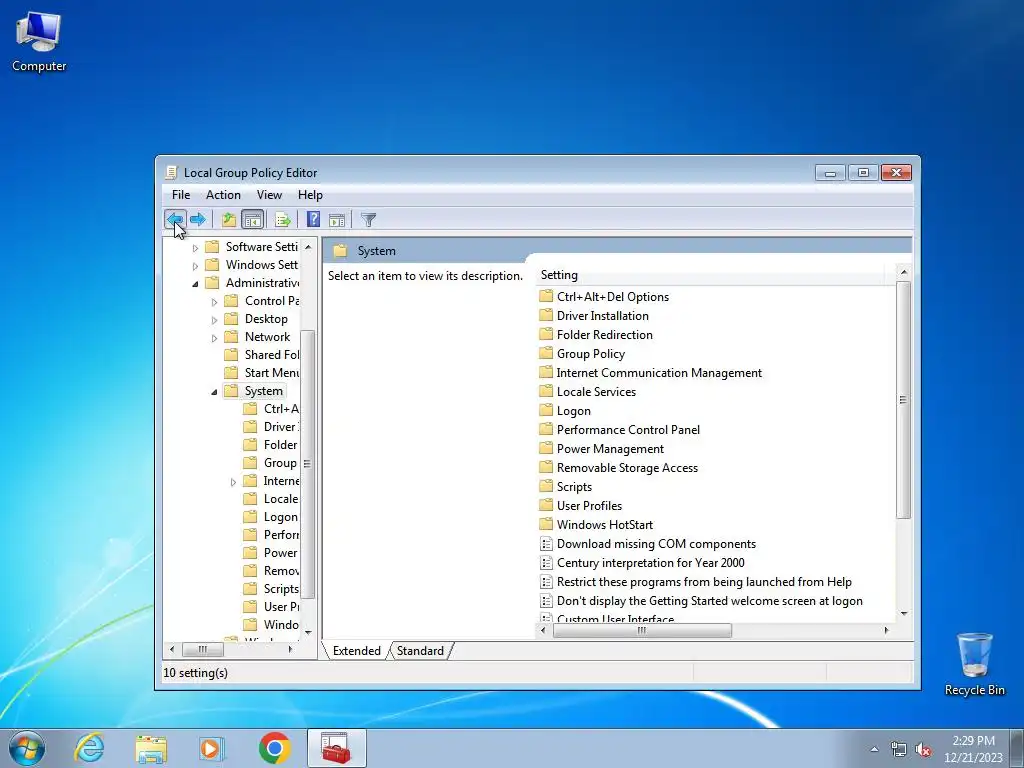Open Scripts folder in the settings list

[x=566, y=487]
